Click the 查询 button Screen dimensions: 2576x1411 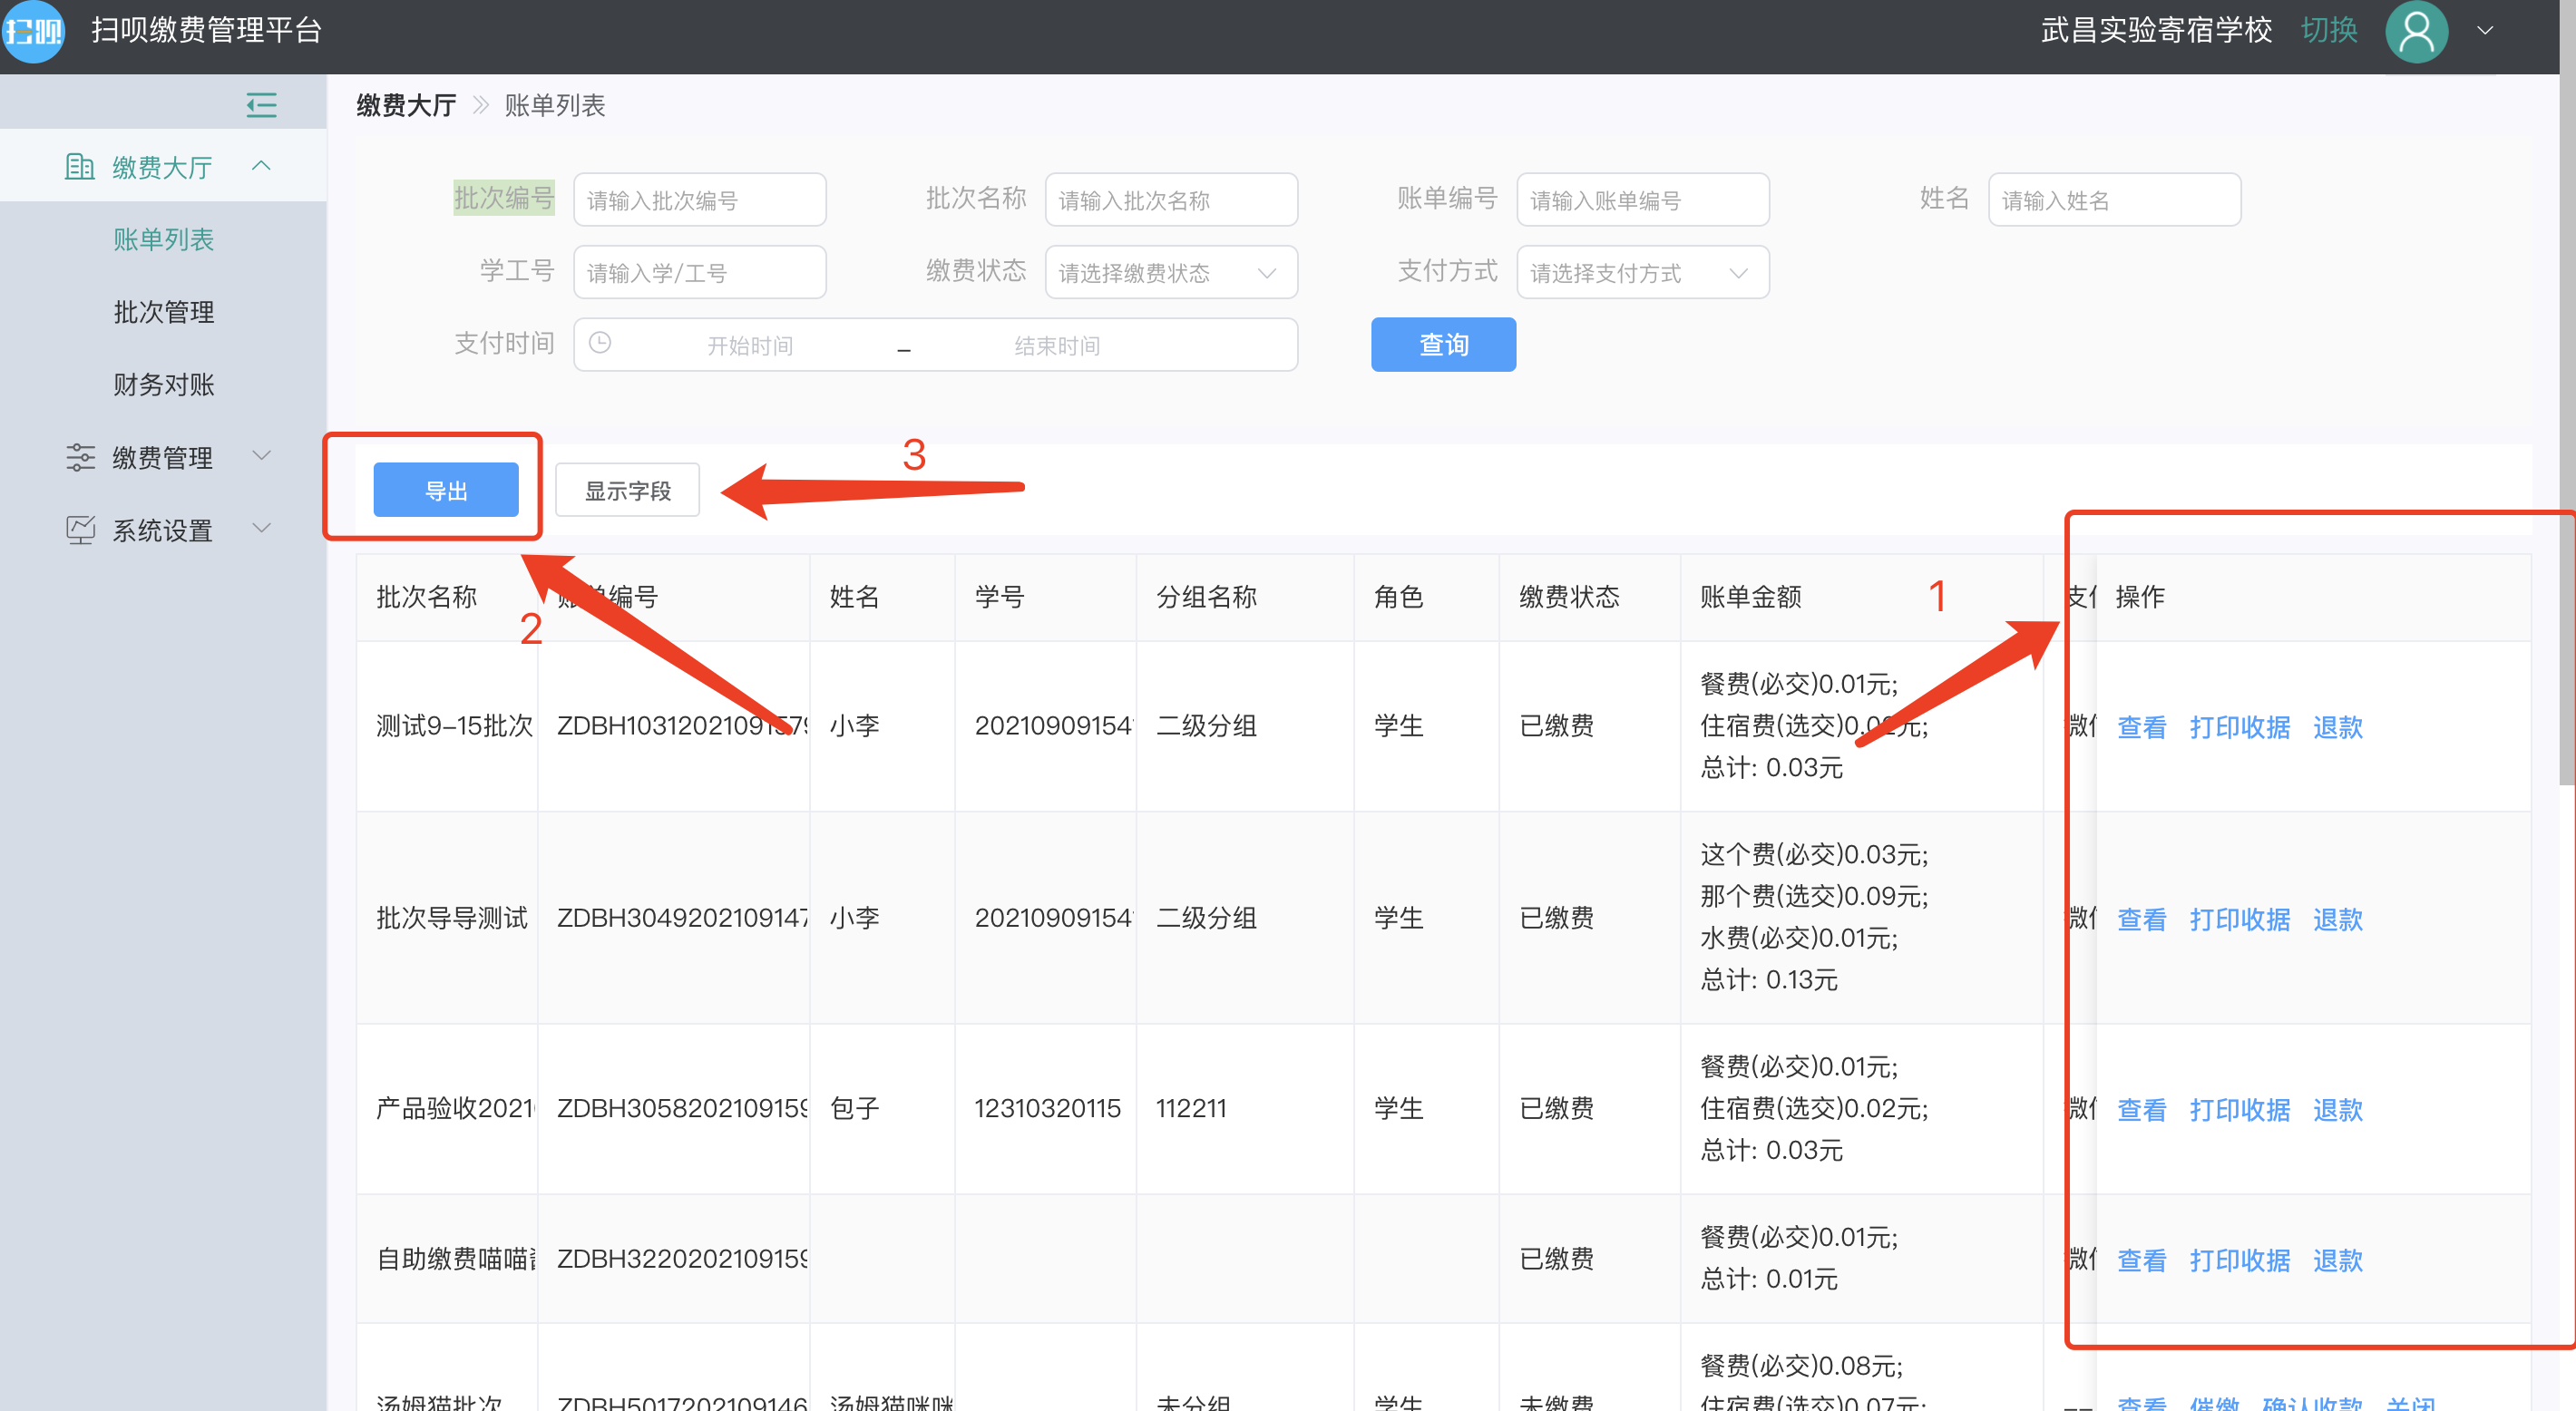click(1443, 345)
